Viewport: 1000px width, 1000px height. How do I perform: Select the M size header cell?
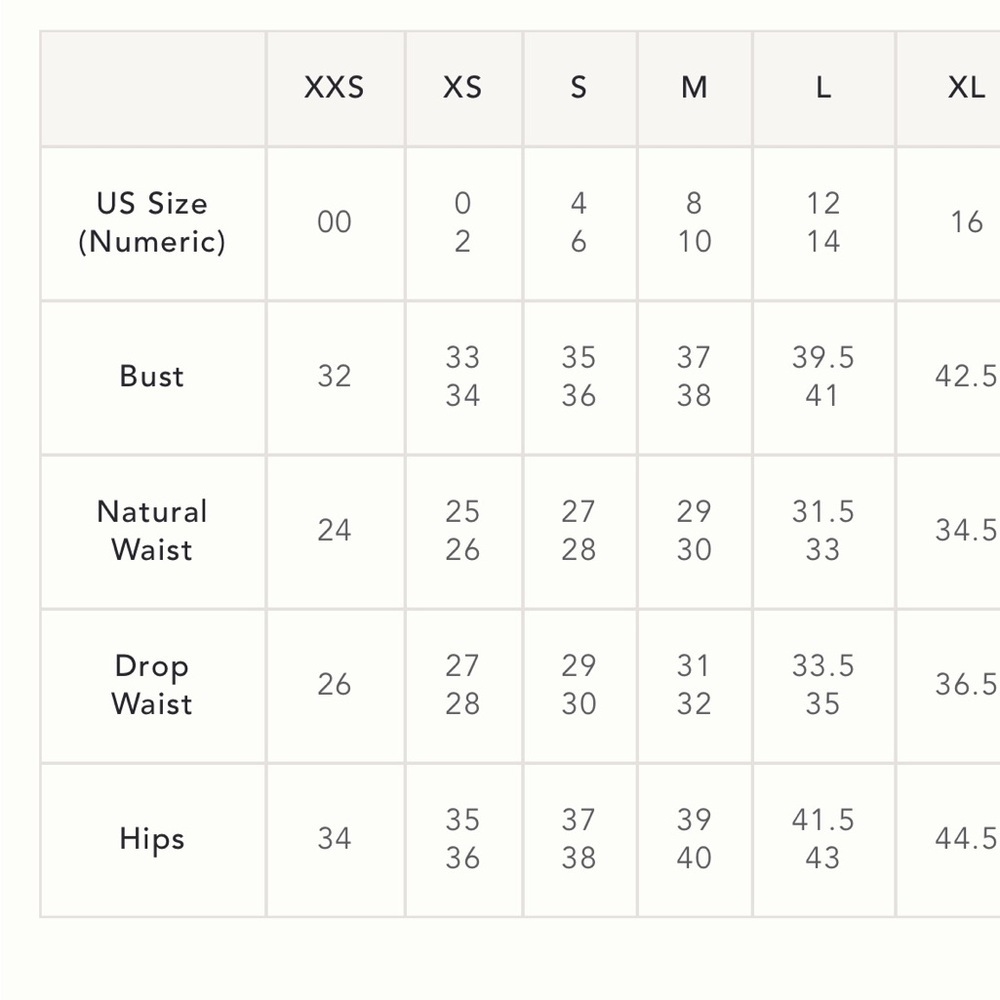[x=695, y=88]
